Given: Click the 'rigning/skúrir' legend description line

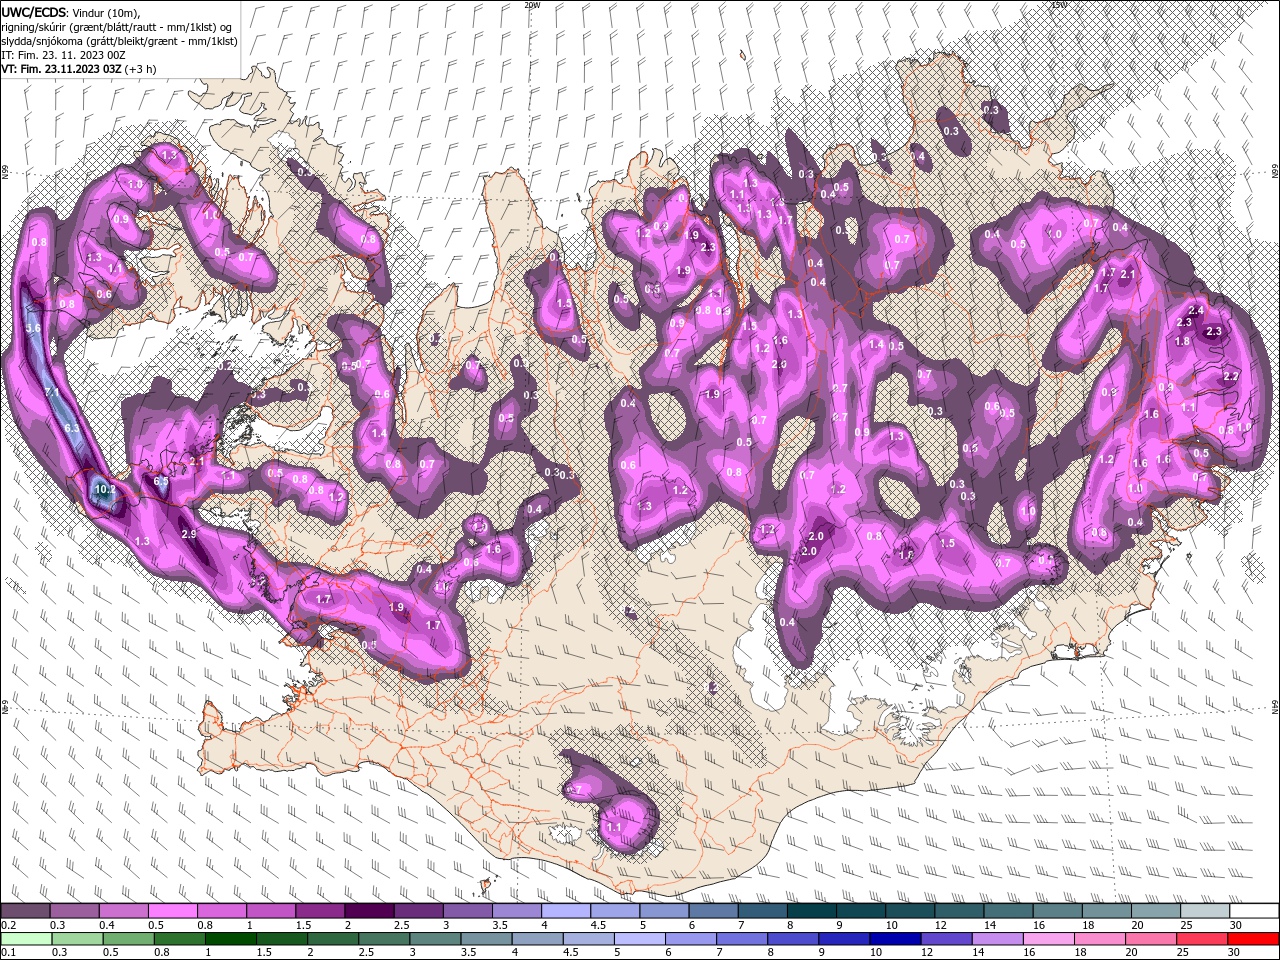Looking at the screenshot, I should coord(117,27).
